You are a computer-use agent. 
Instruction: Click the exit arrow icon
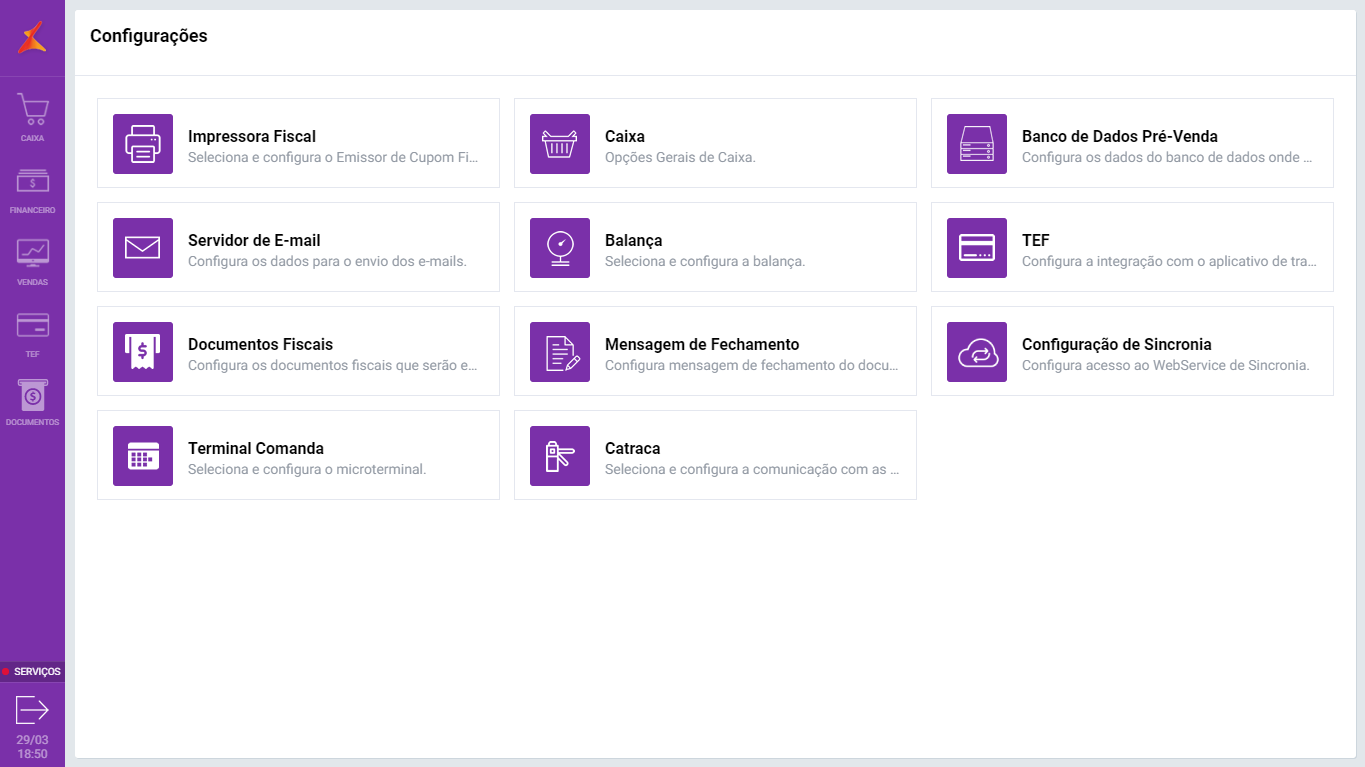[32, 710]
